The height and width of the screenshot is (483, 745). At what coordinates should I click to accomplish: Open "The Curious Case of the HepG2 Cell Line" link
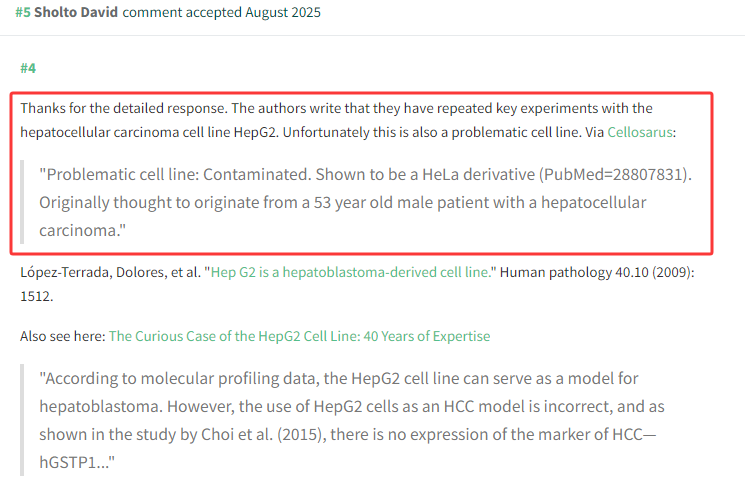pyautogui.click(x=299, y=336)
